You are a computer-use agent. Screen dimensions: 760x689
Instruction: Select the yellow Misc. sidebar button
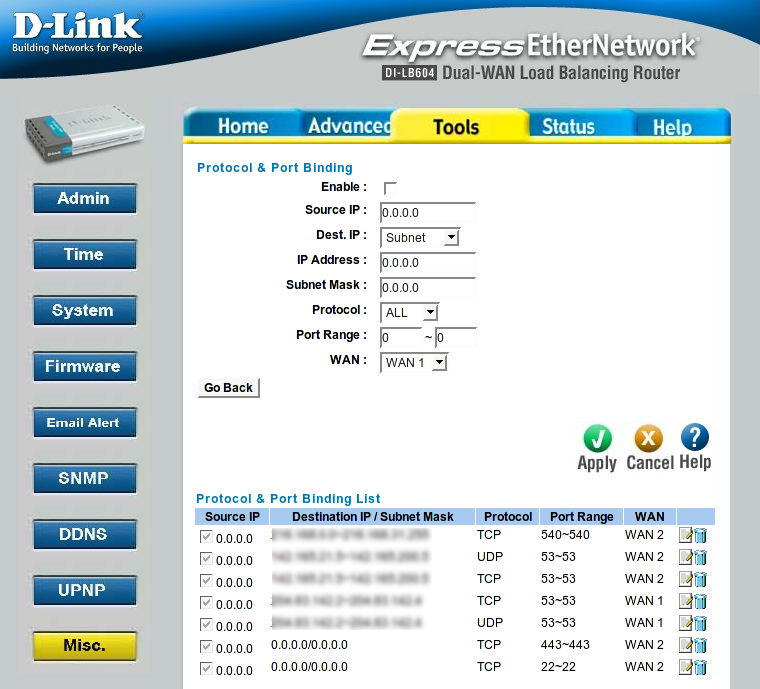coord(84,646)
